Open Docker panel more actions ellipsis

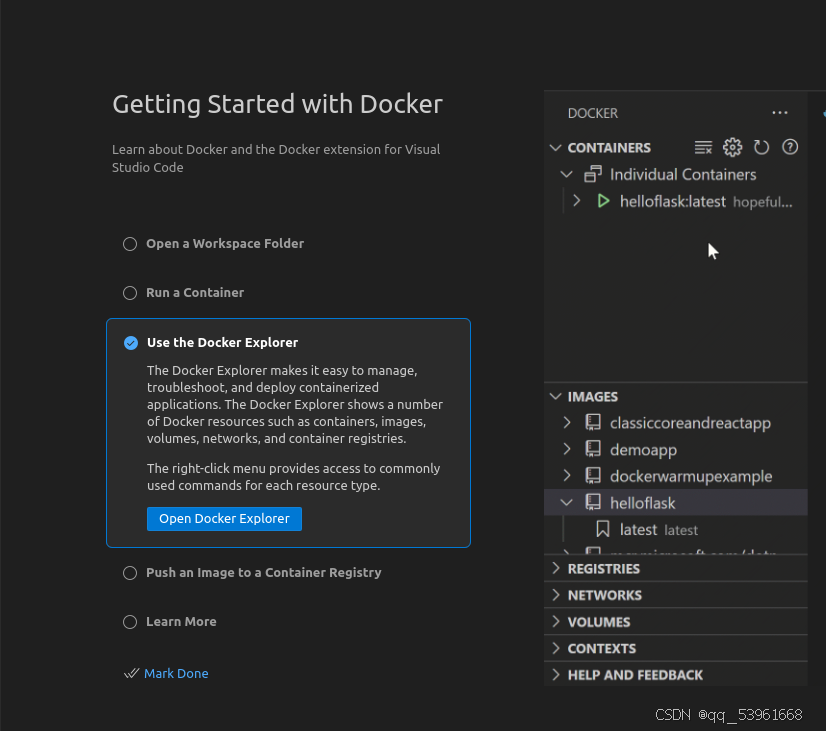point(780,113)
